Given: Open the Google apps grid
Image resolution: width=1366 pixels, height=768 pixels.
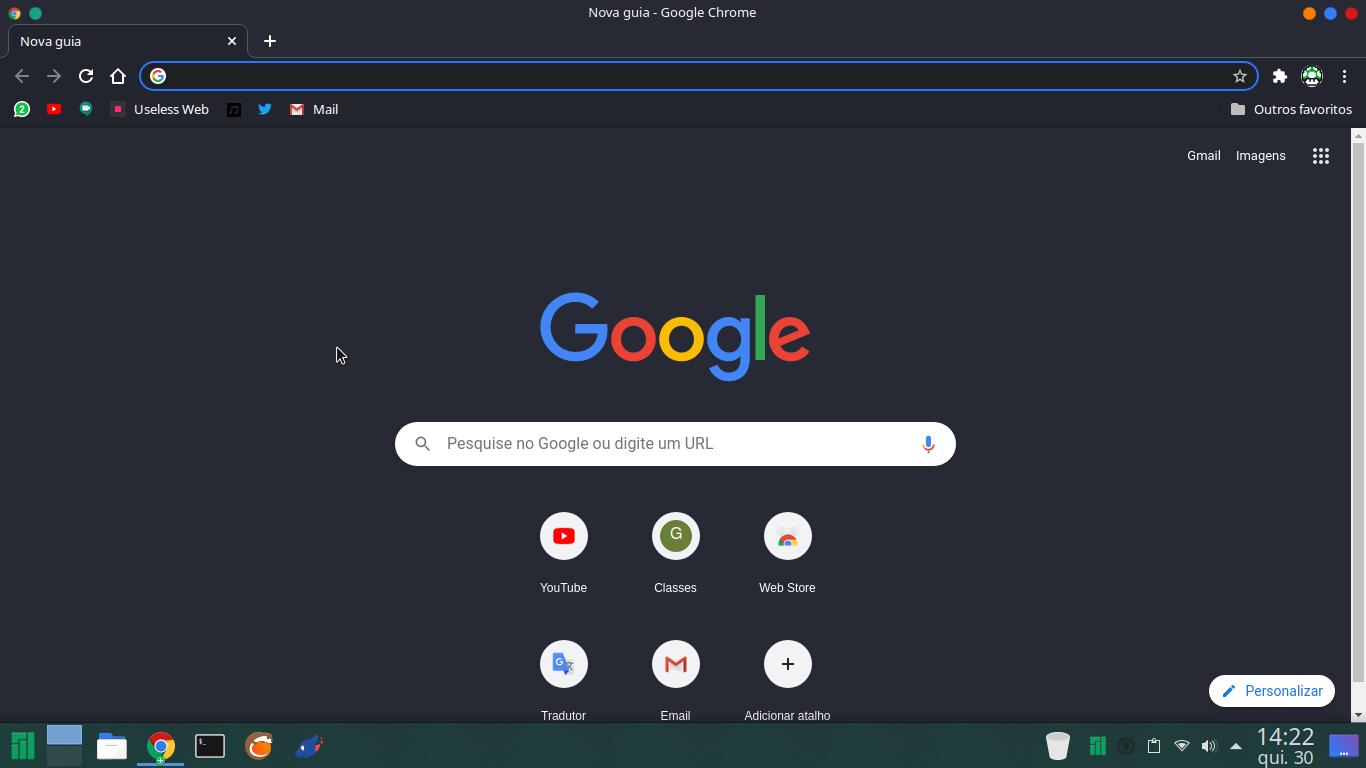Looking at the screenshot, I should (x=1321, y=156).
